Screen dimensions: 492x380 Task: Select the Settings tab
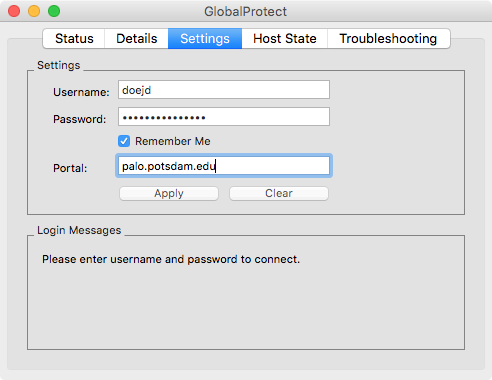(205, 39)
